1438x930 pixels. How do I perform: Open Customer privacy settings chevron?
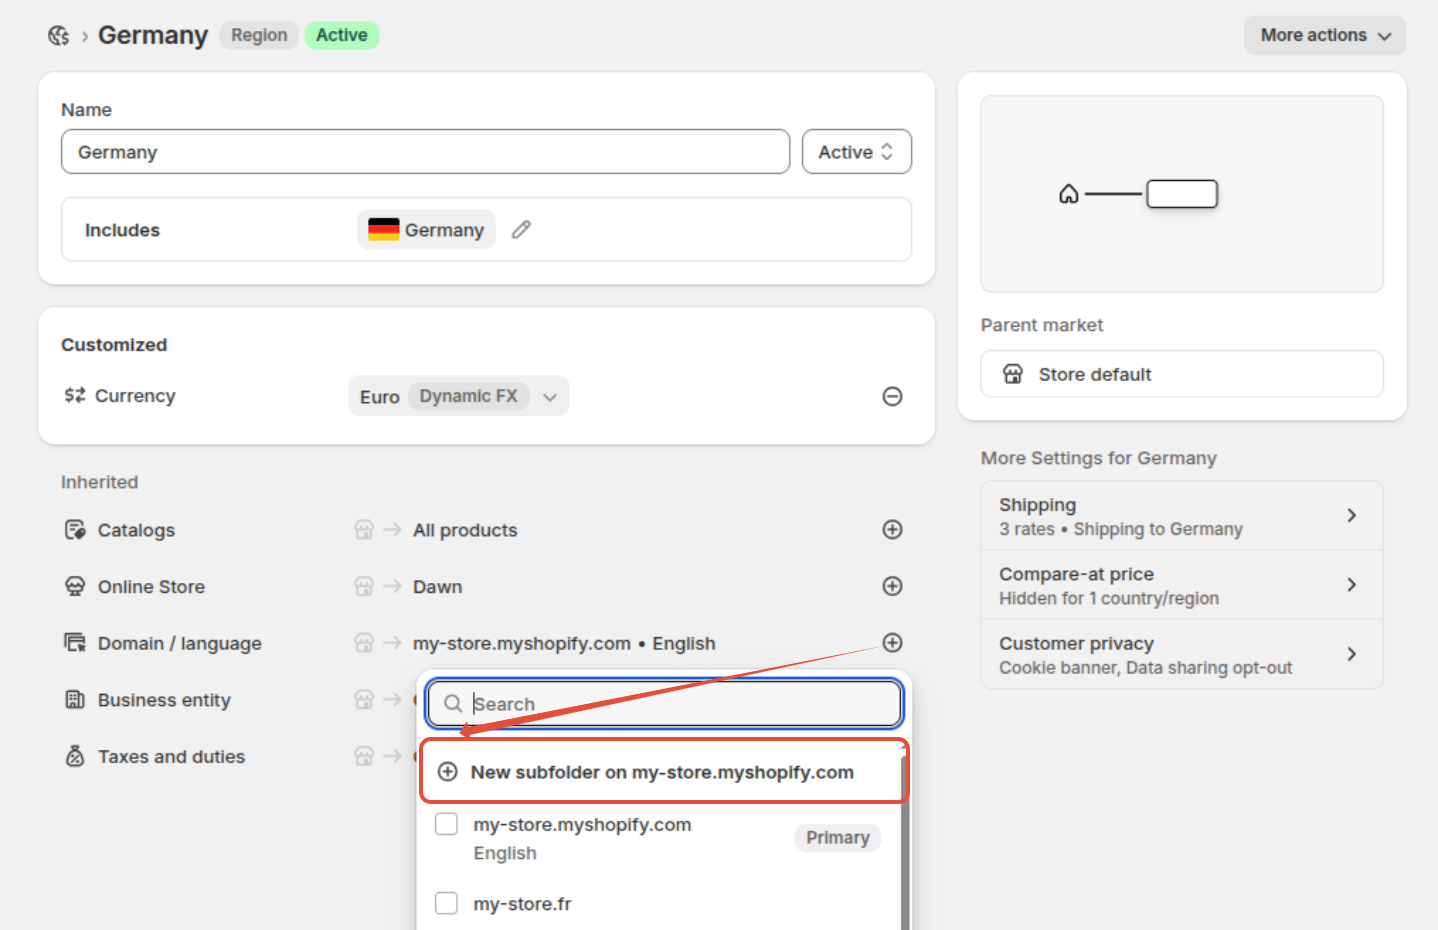[x=1352, y=654]
